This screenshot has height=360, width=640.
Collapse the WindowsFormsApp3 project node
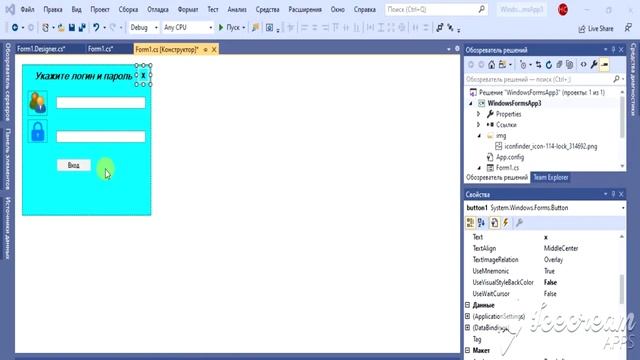click(x=471, y=103)
